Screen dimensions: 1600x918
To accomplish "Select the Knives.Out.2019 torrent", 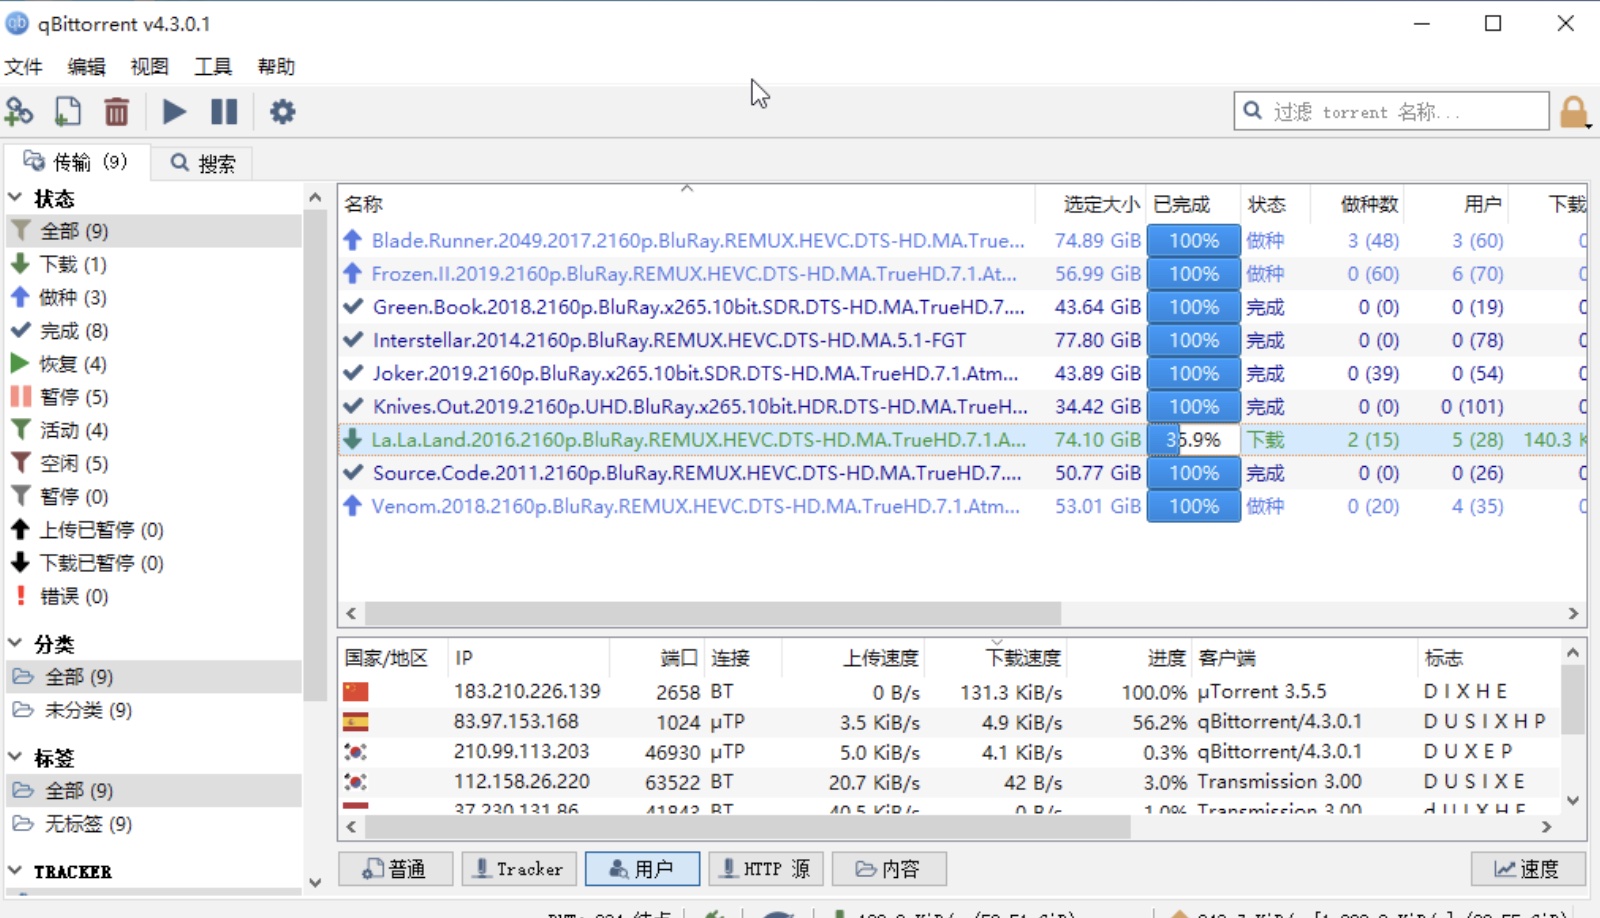I will pos(962,407).
